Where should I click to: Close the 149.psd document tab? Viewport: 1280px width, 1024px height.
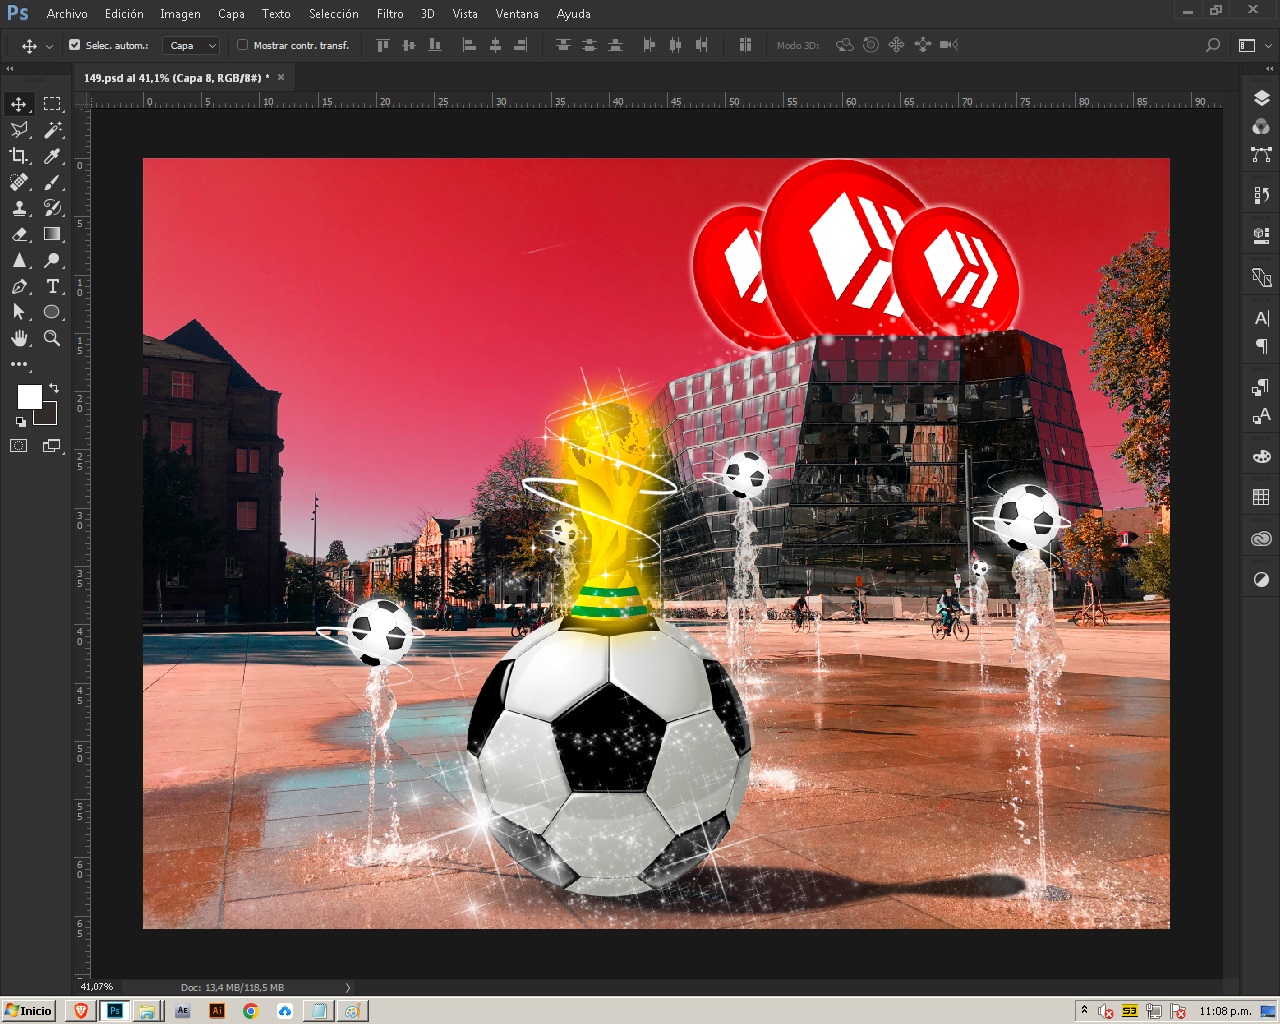pos(281,77)
